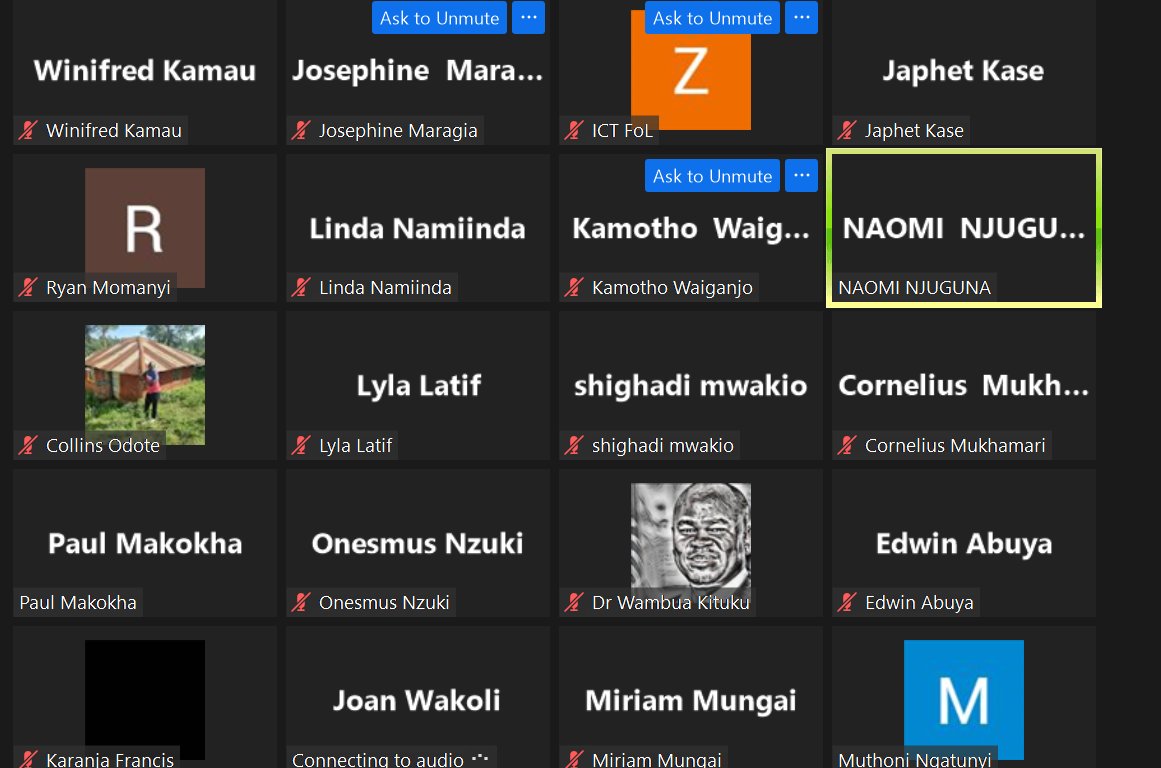The width and height of the screenshot is (1161, 768).
Task: Open more options menu on ICT FoL tile
Action: (x=801, y=18)
